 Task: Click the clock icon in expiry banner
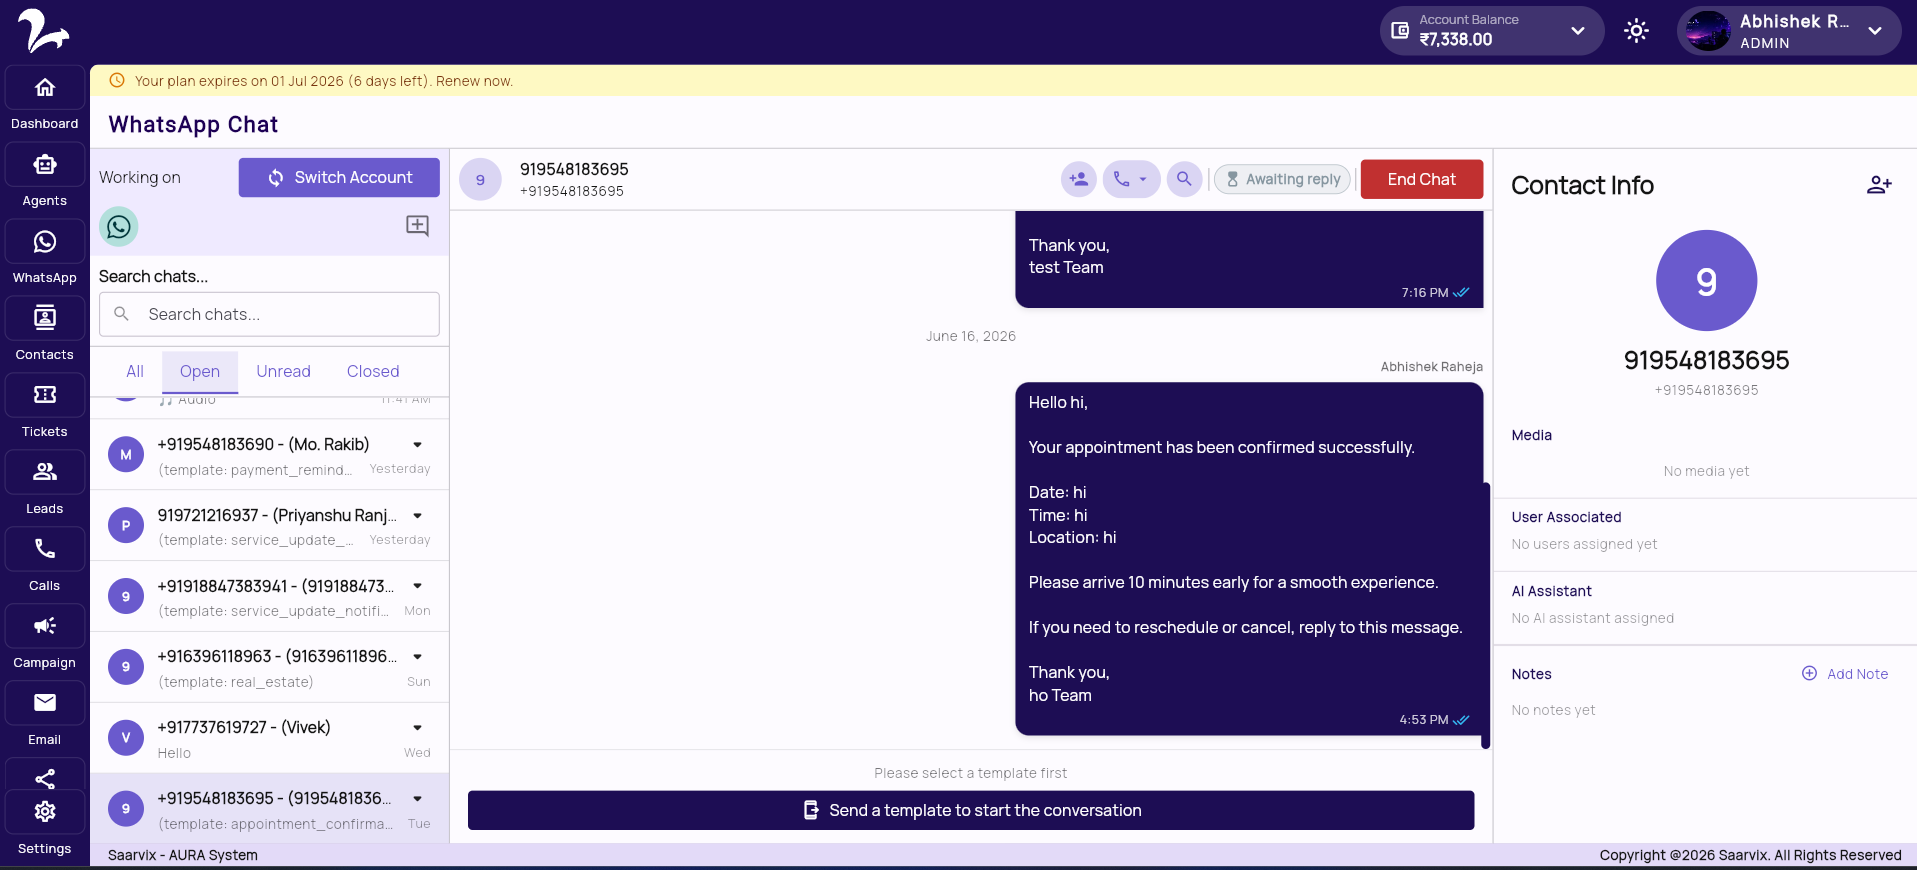(117, 81)
